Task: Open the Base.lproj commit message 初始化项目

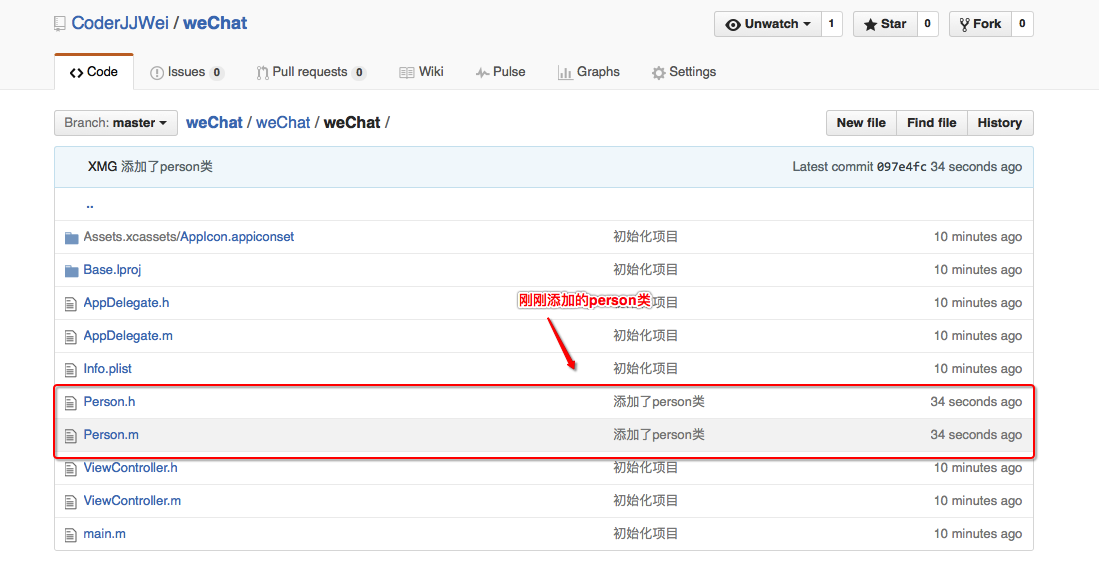Action: (646, 270)
